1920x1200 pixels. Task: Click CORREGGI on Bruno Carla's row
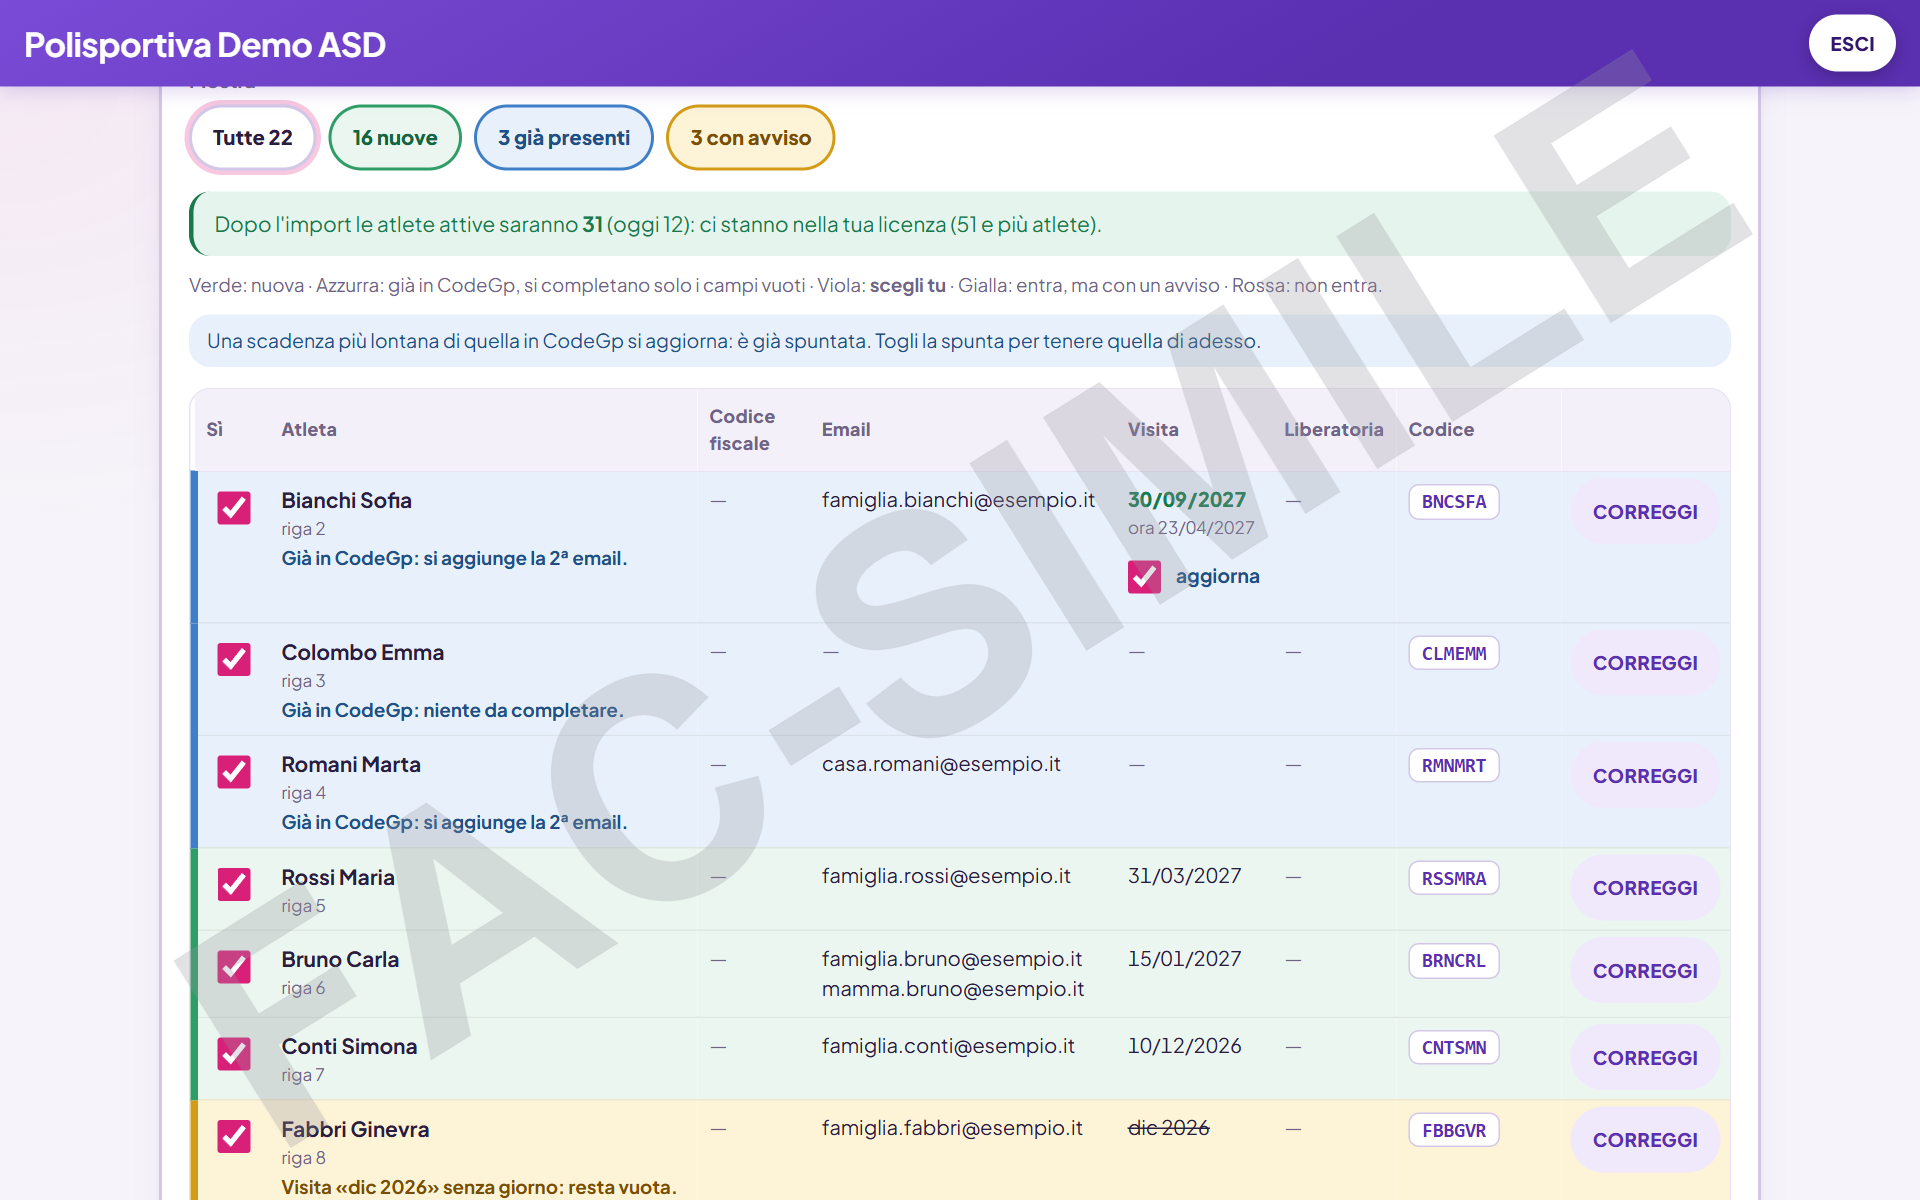1645,971
